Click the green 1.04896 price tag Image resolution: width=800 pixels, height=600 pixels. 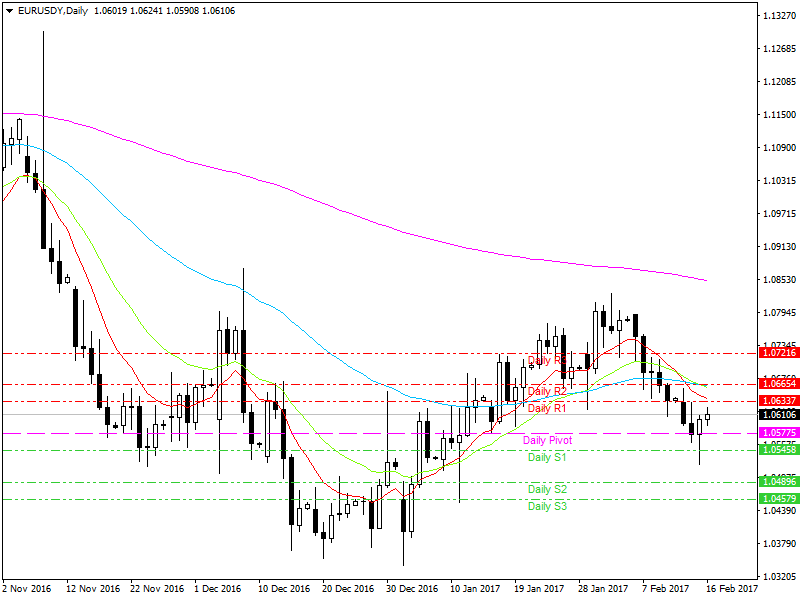[779, 482]
